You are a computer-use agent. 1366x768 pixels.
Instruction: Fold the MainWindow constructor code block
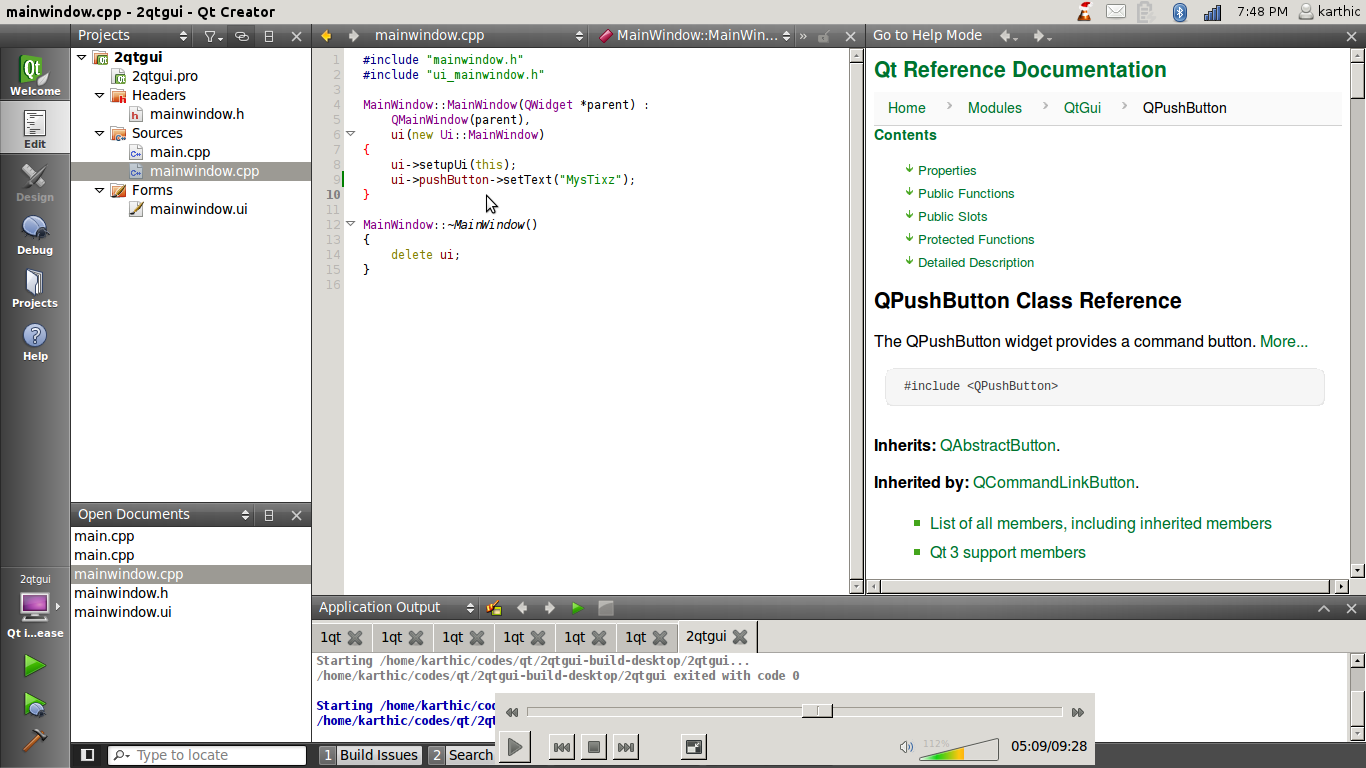351,134
